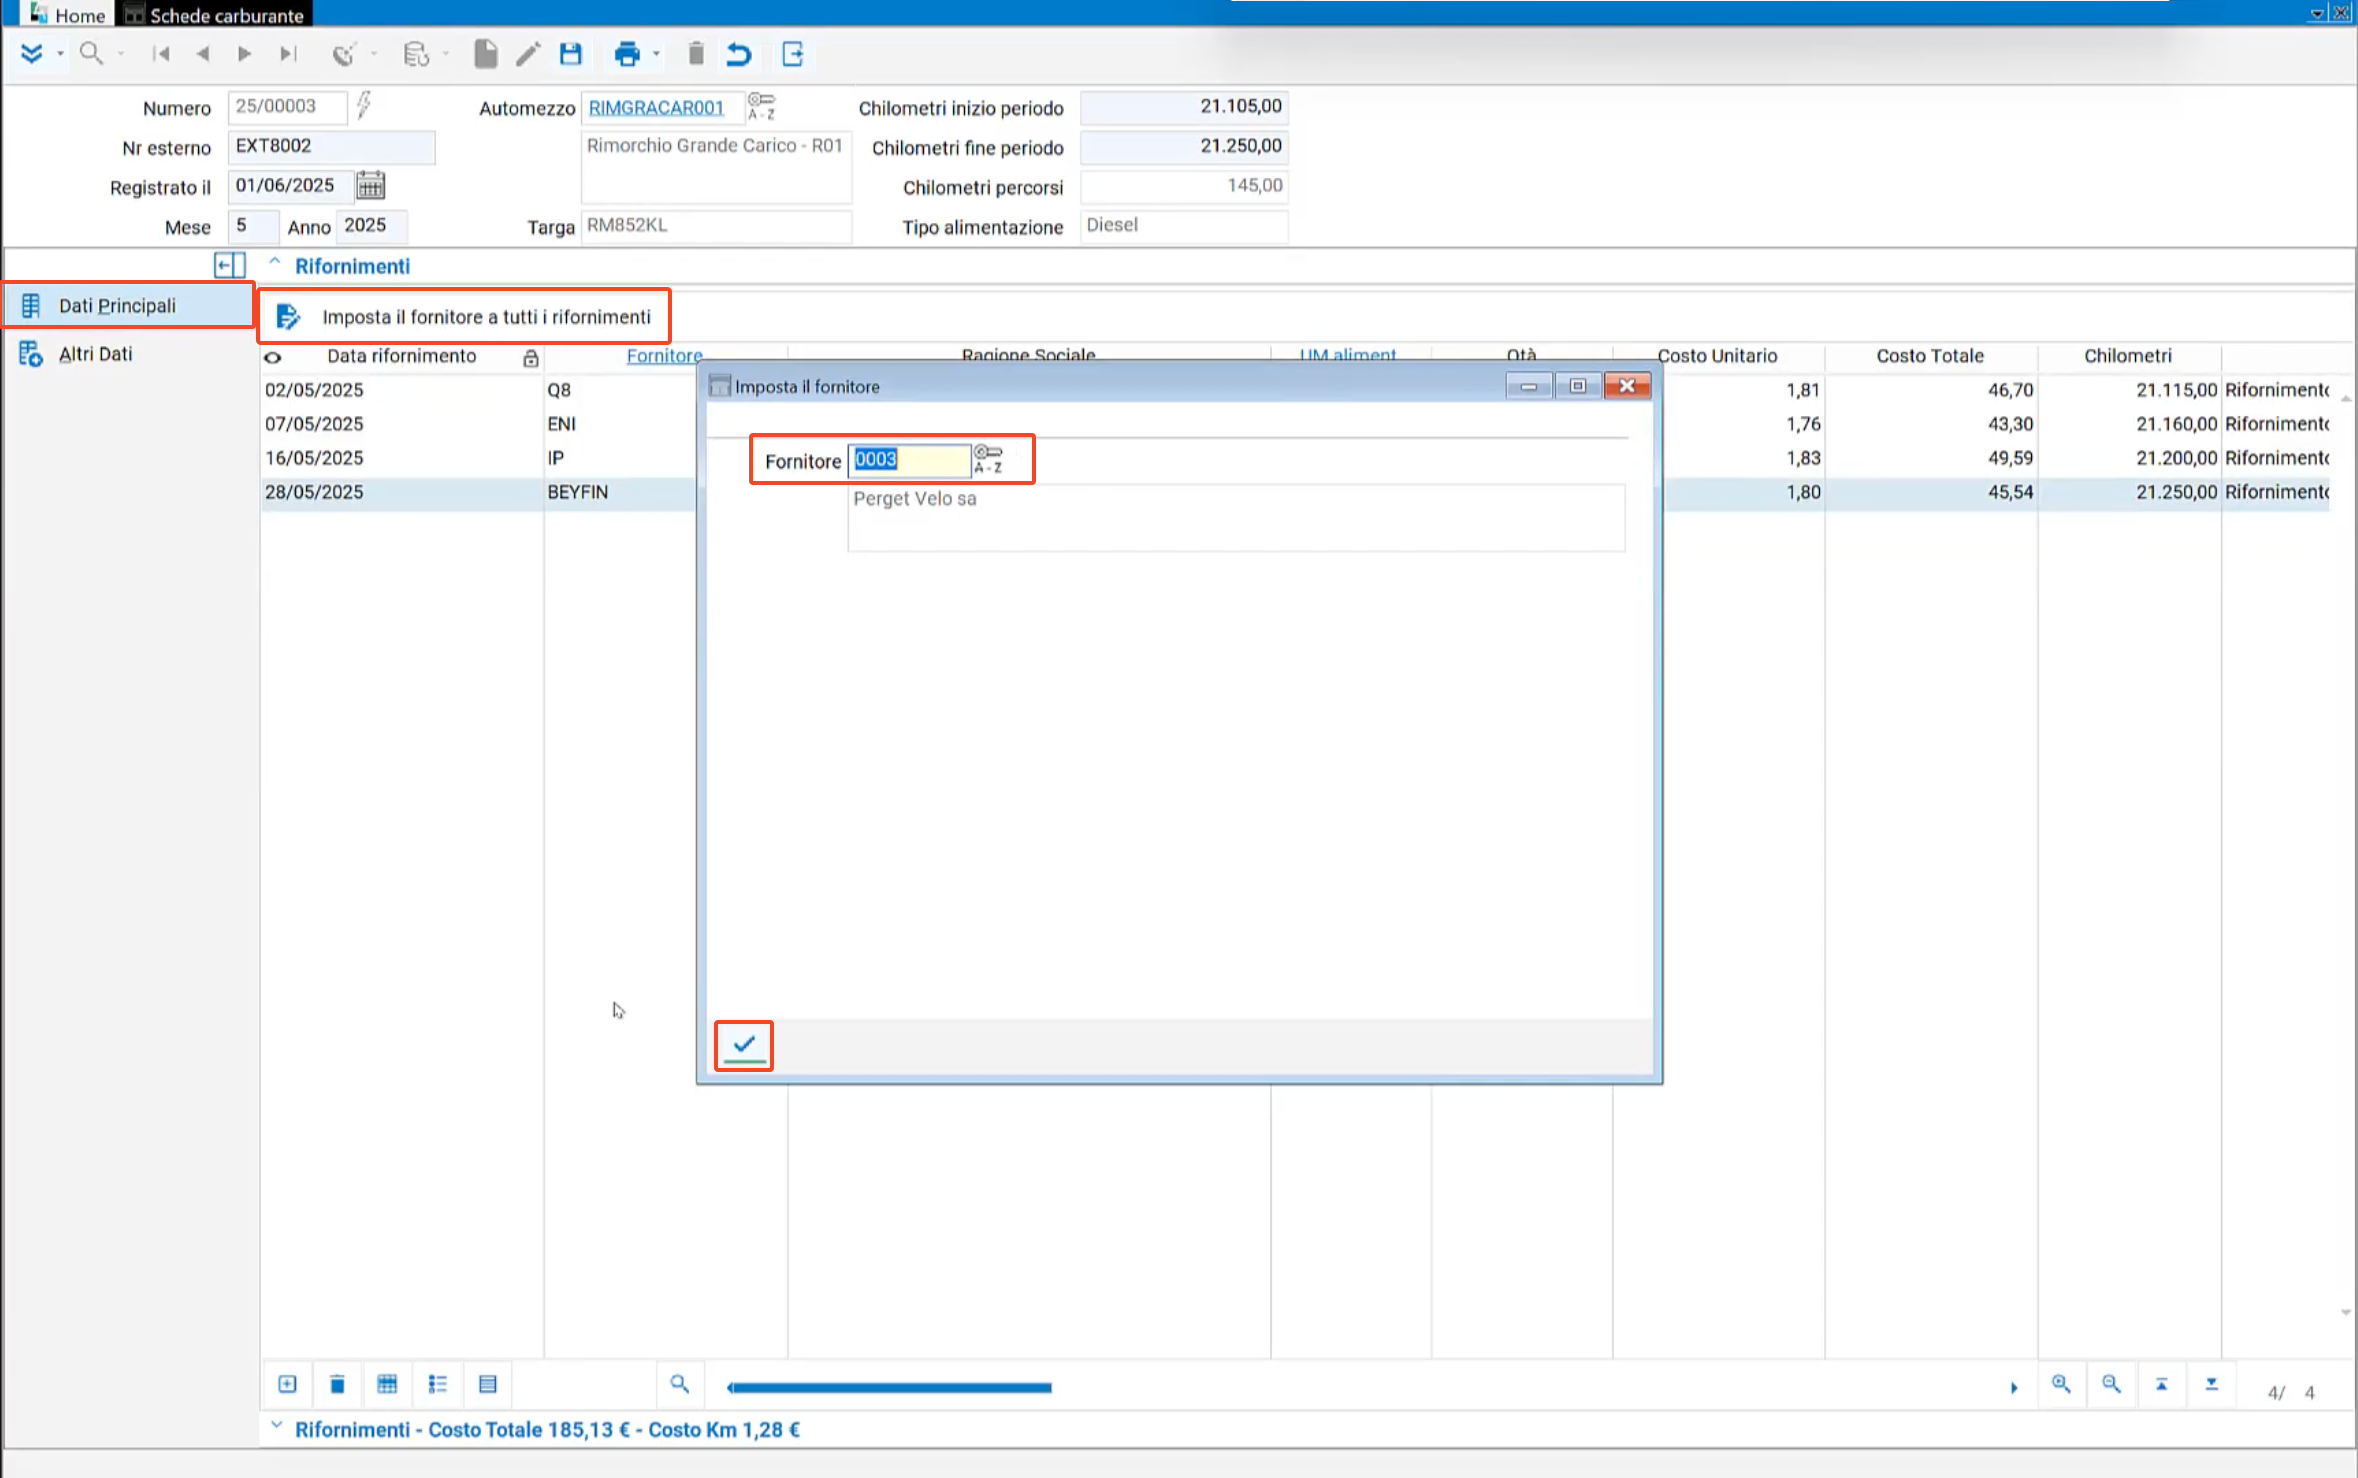
Task: Switch to the Schede carburante tab
Action: tap(214, 14)
